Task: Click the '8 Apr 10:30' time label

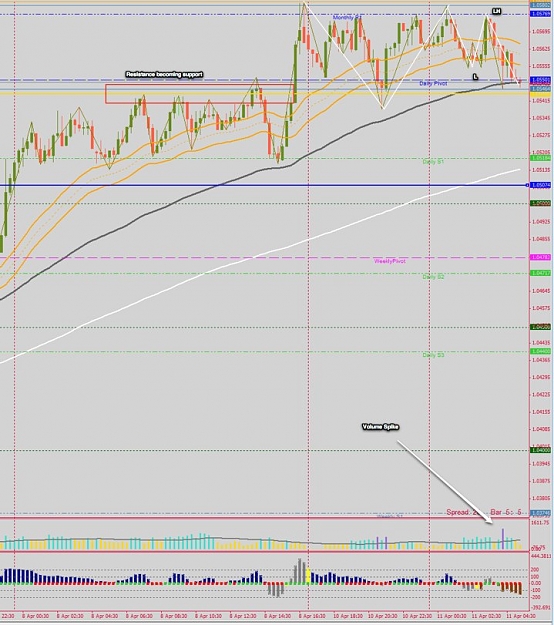Action: pos(208,616)
